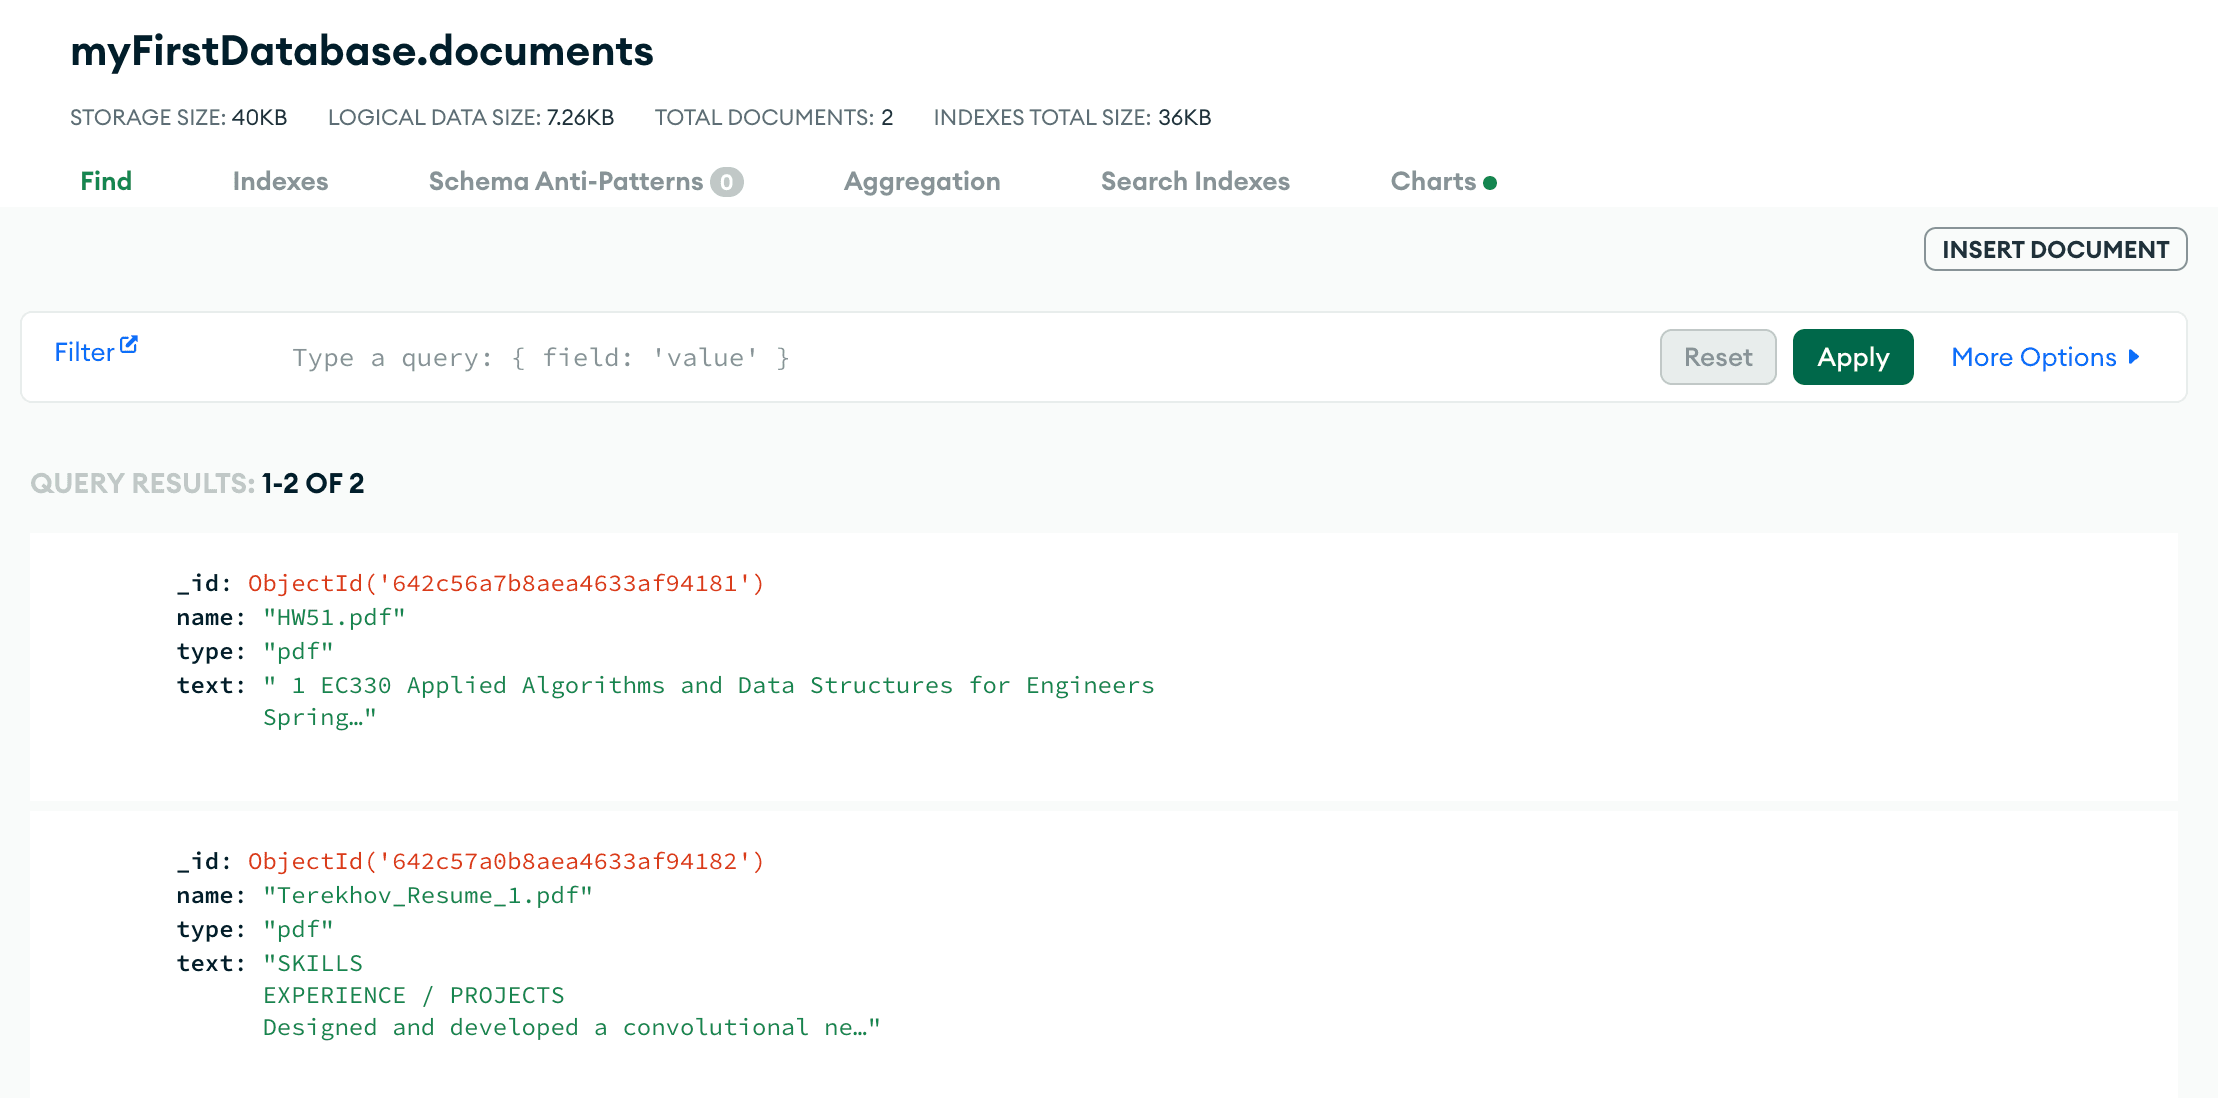This screenshot has height=1098, width=2222.
Task: Click type value of HW51.pdf document
Action: coord(298,651)
